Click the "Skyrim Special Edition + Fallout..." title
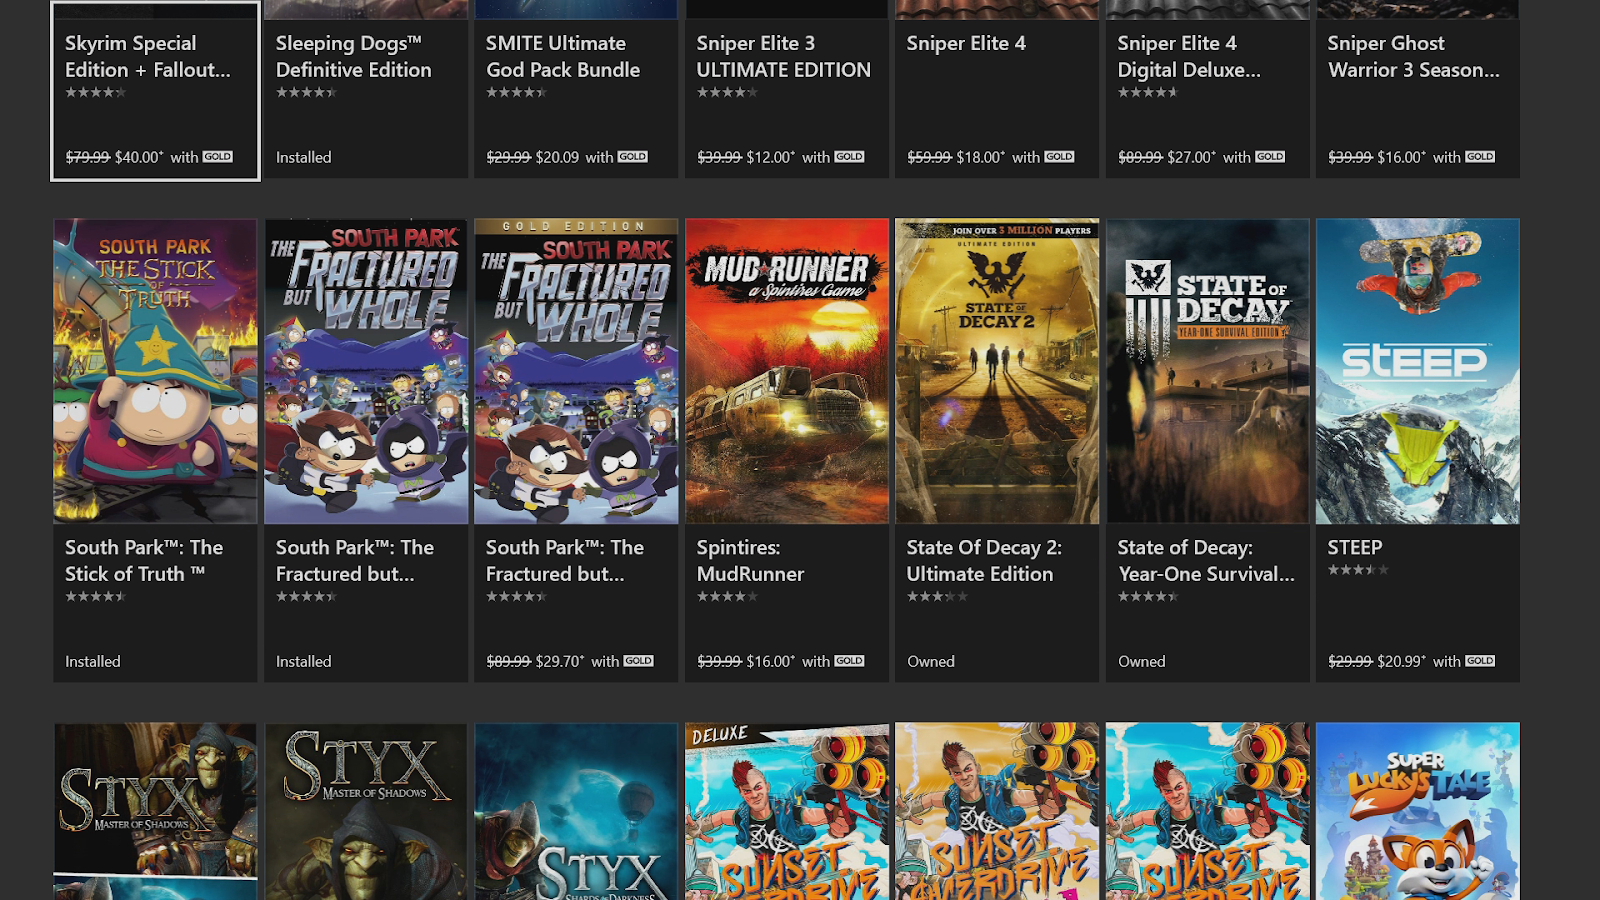 point(148,57)
